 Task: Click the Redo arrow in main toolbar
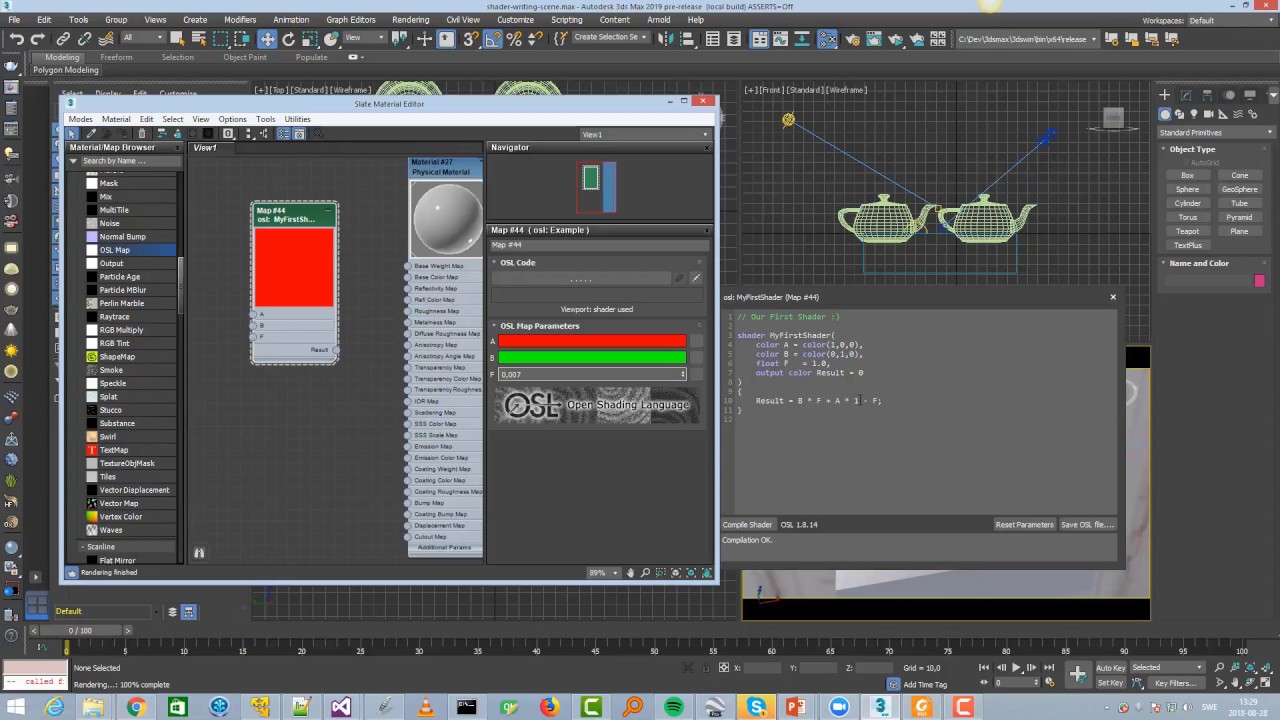[38, 39]
